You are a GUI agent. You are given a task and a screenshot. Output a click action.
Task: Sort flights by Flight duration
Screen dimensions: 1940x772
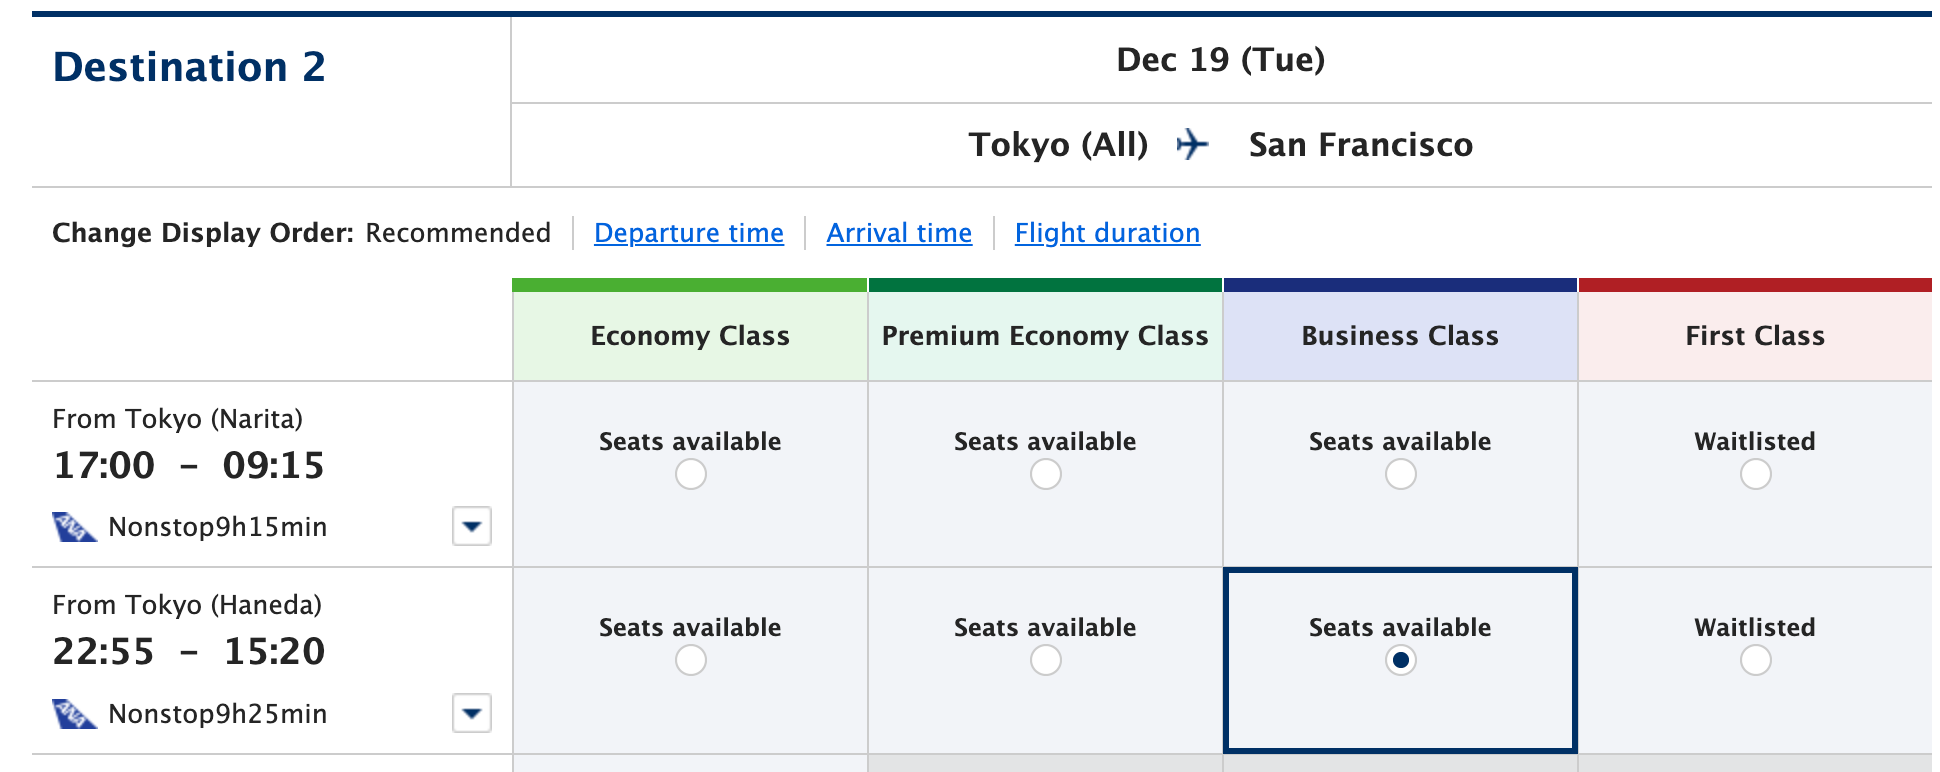coord(1107,233)
